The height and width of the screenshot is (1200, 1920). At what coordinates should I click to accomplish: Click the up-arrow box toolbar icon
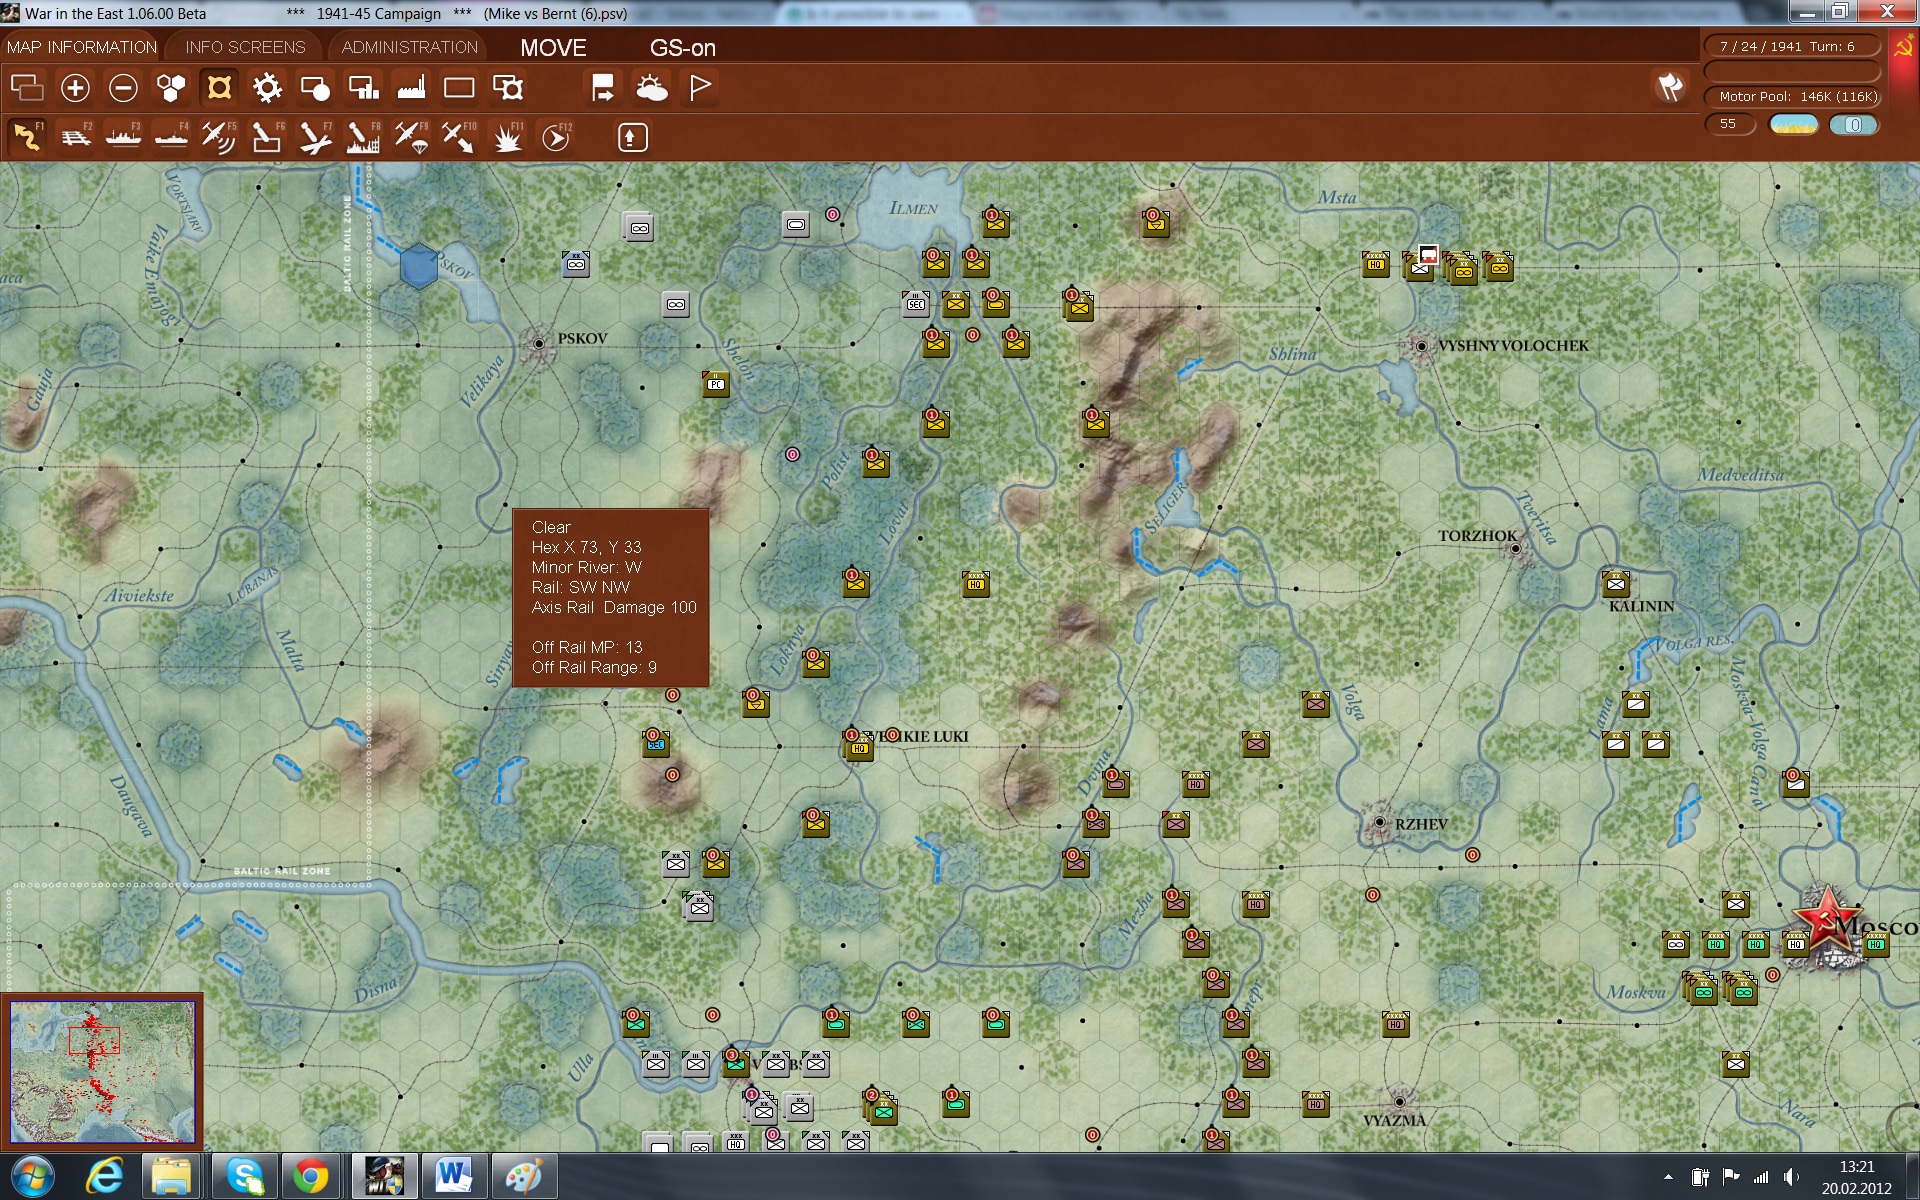pos(632,137)
